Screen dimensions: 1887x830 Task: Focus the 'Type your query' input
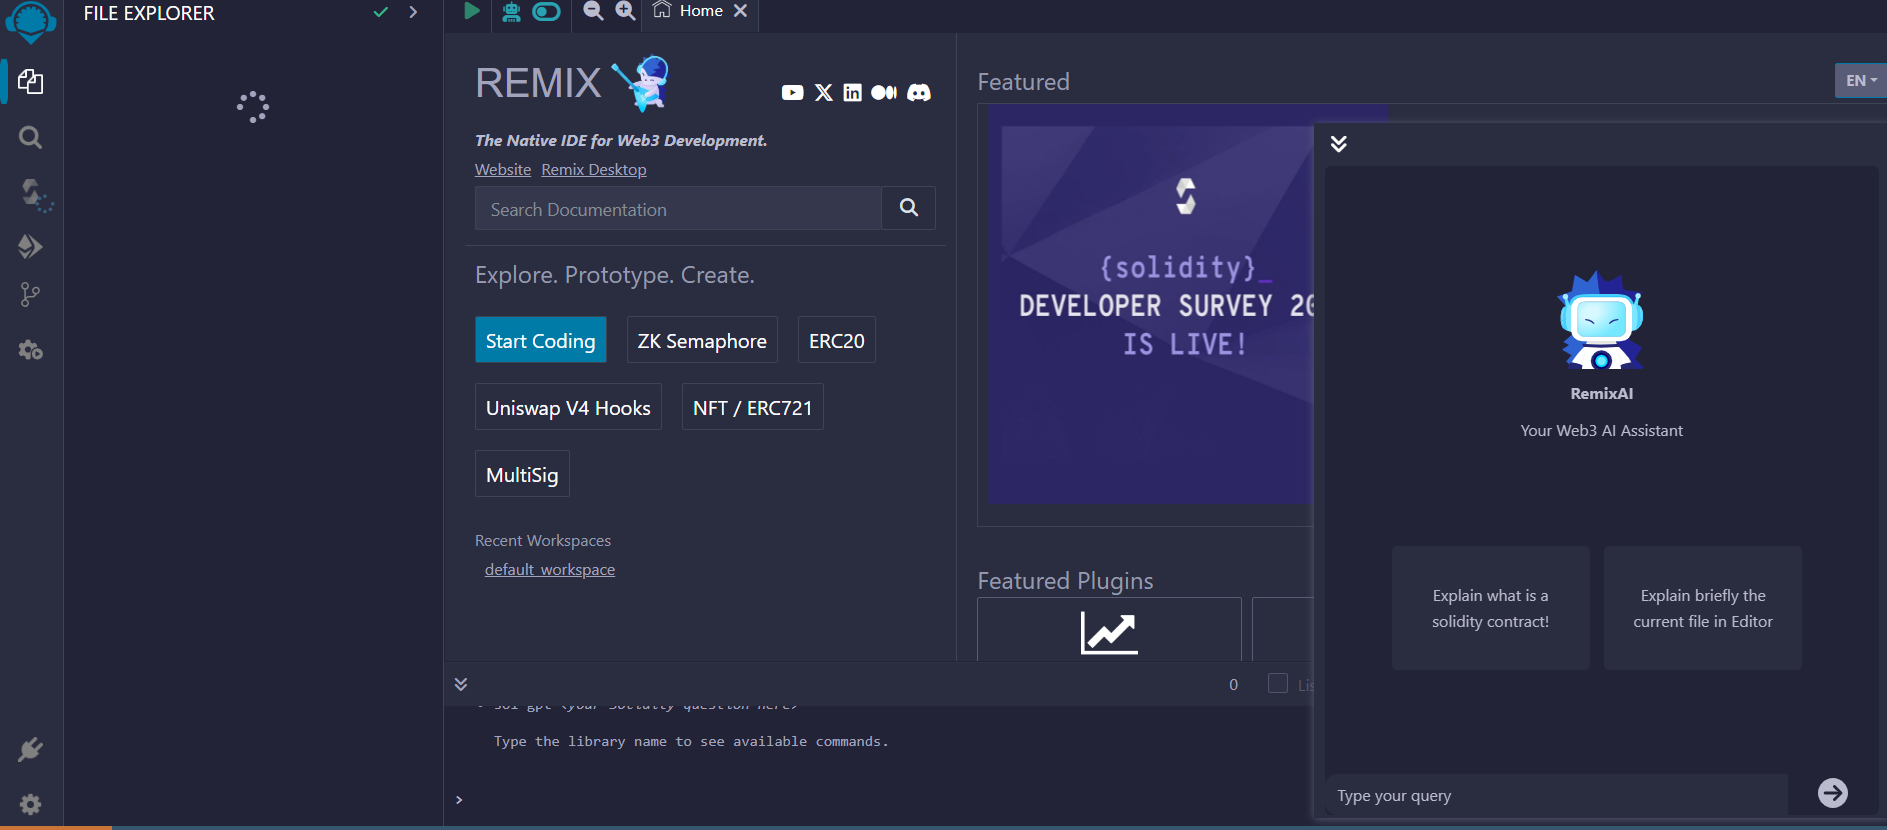[x=1558, y=796]
